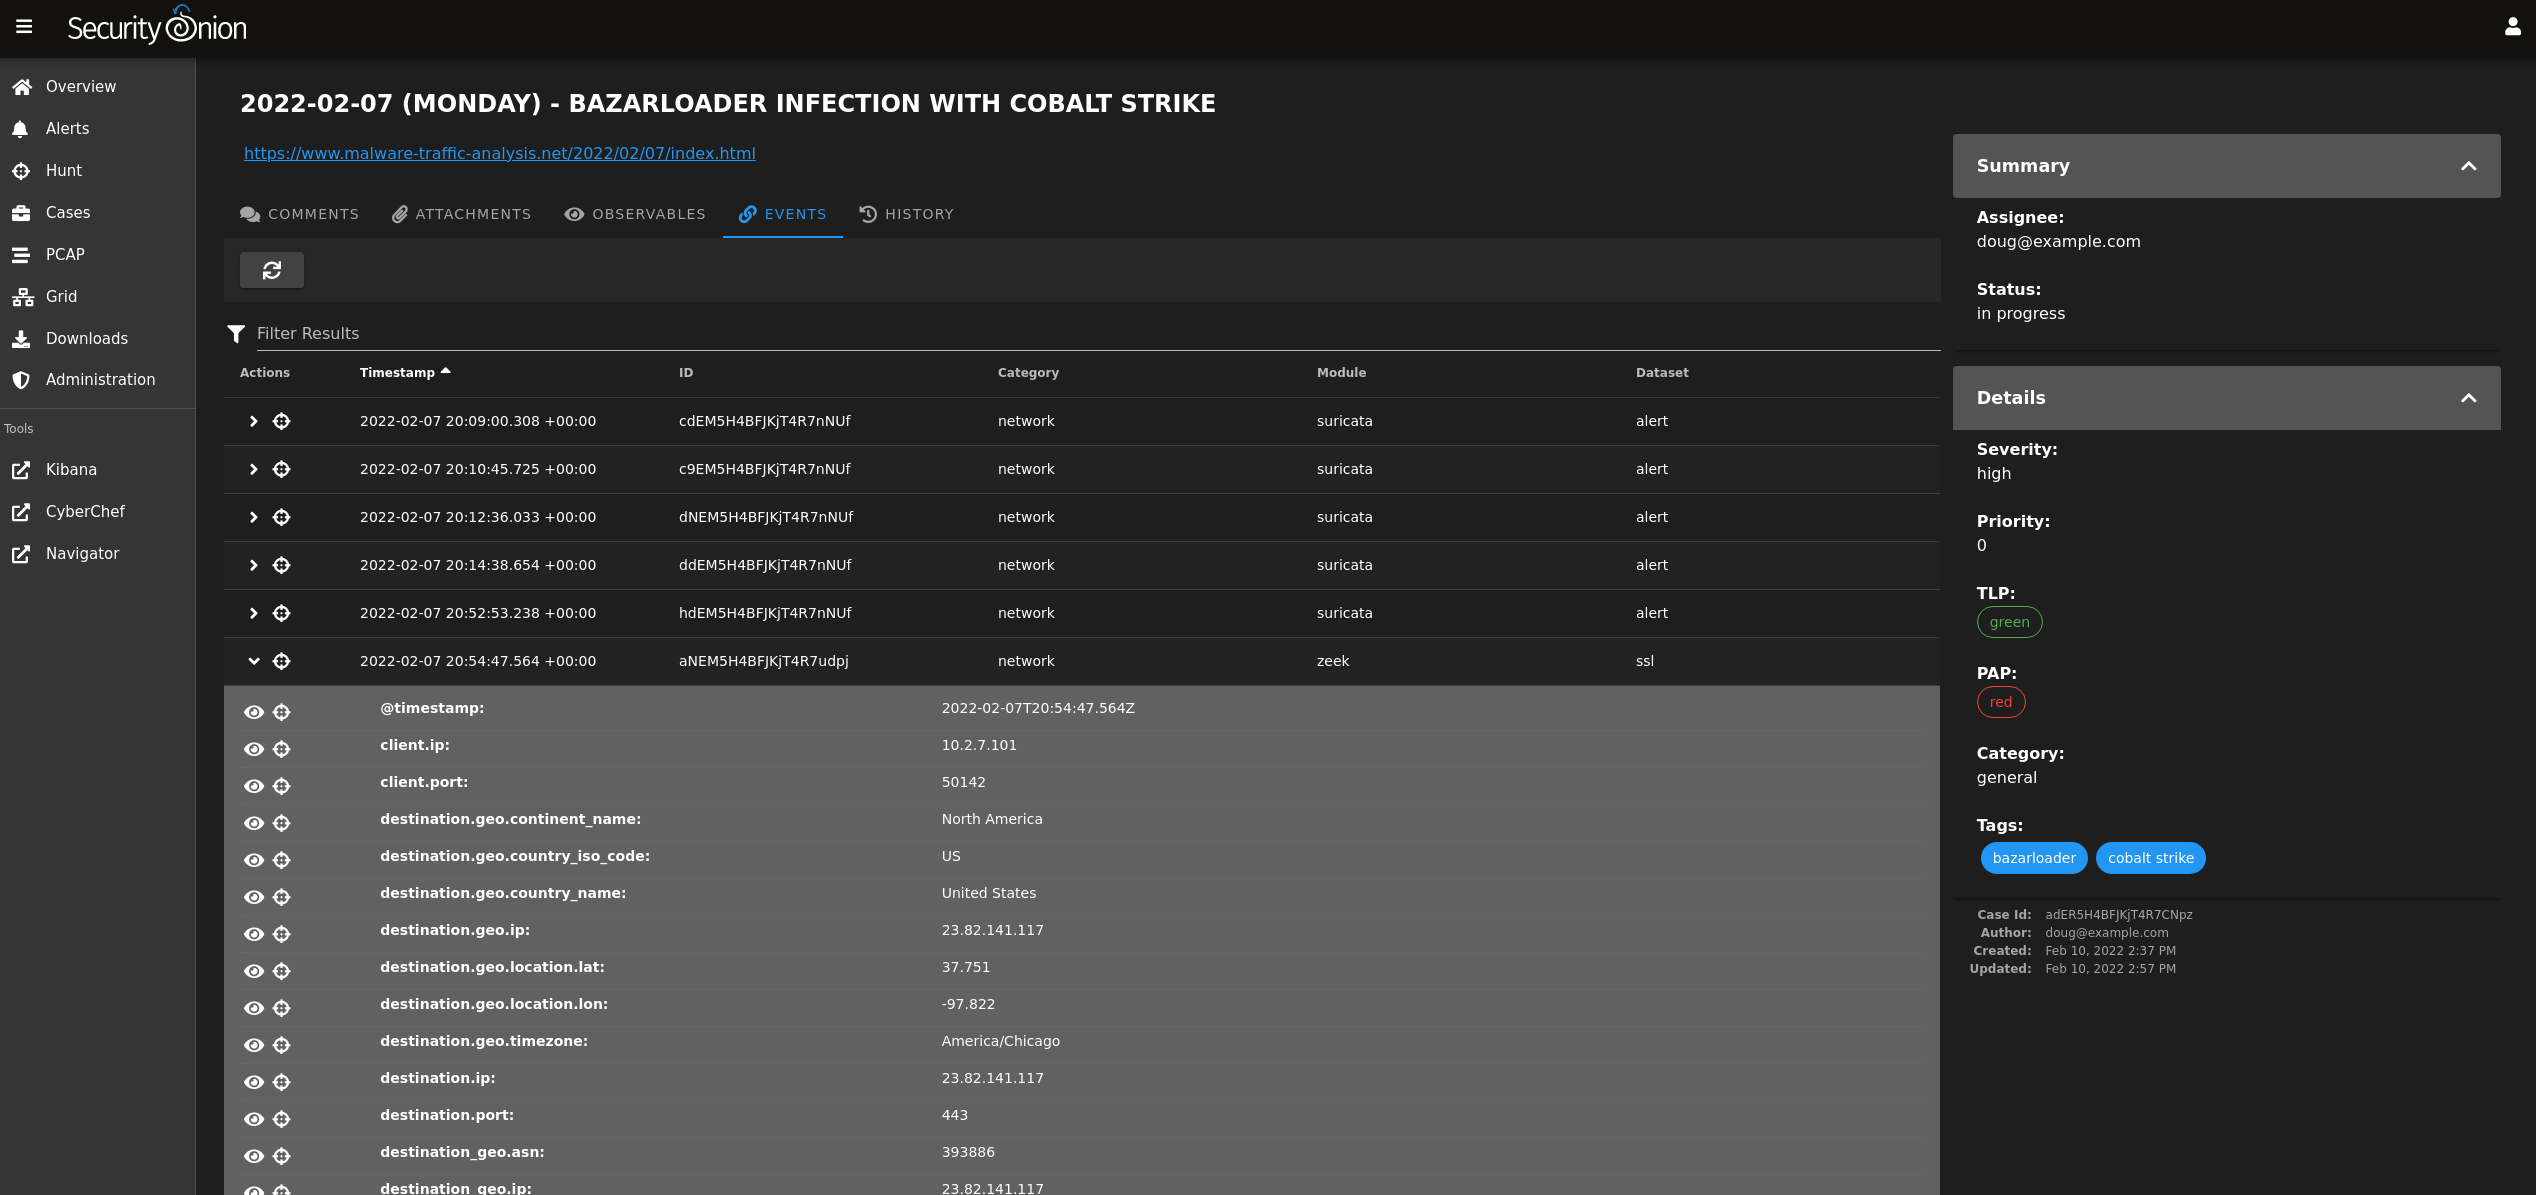Hunt on client.port 50142

coord(282,787)
